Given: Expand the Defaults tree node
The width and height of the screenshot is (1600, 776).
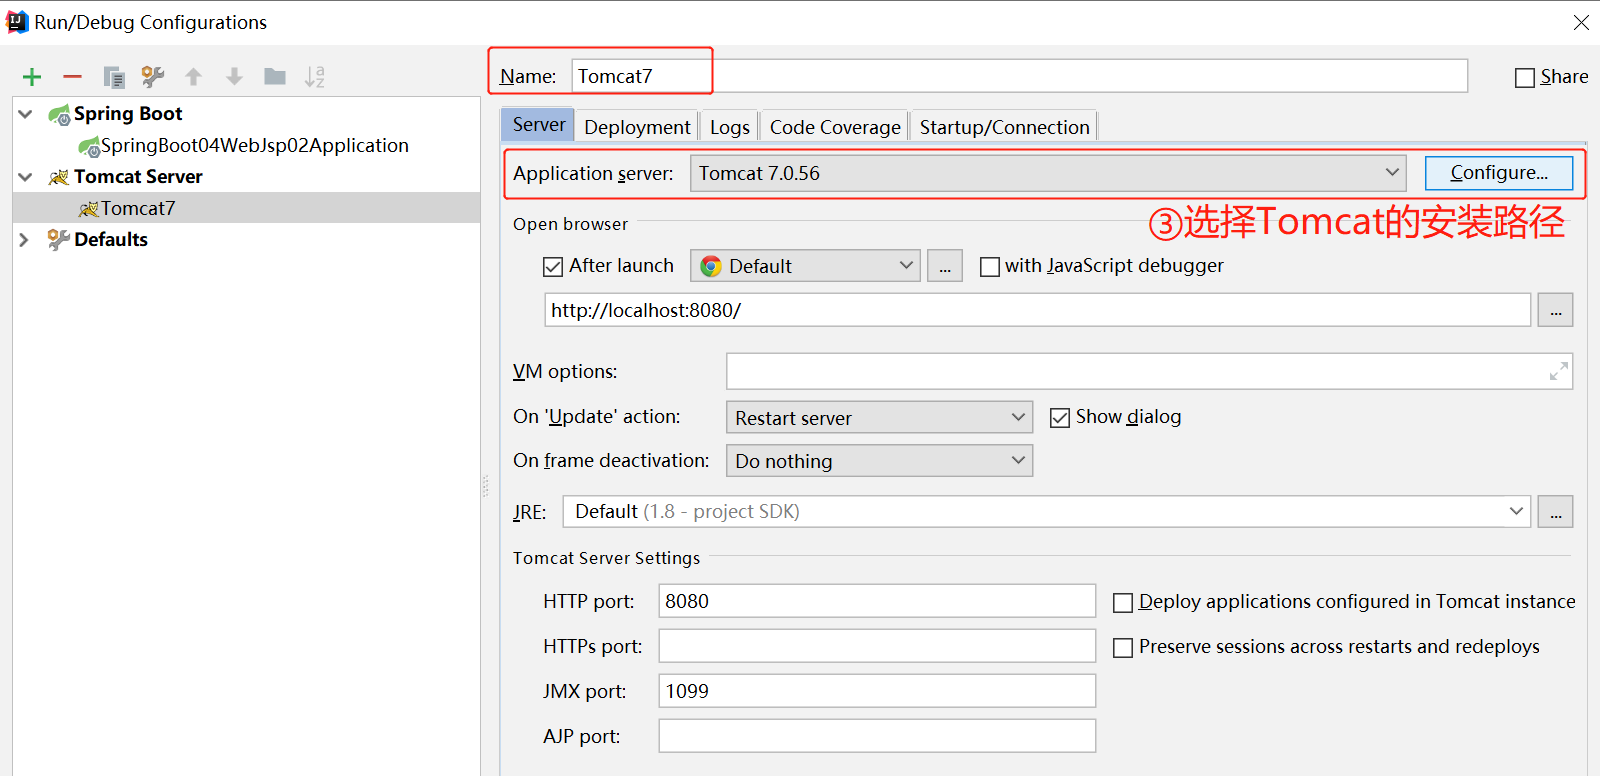Looking at the screenshot, I should click(24, 240).
